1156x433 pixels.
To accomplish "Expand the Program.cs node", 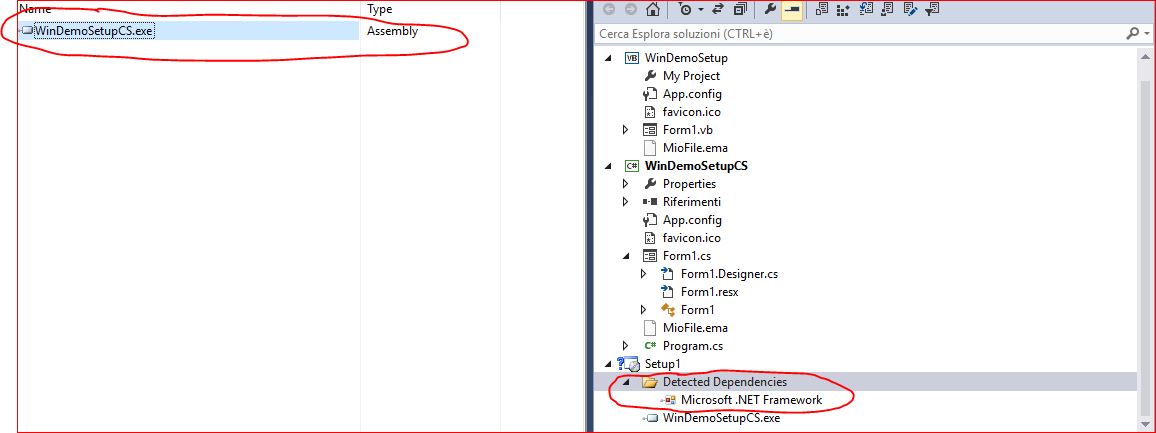I will tap(626, 346).
